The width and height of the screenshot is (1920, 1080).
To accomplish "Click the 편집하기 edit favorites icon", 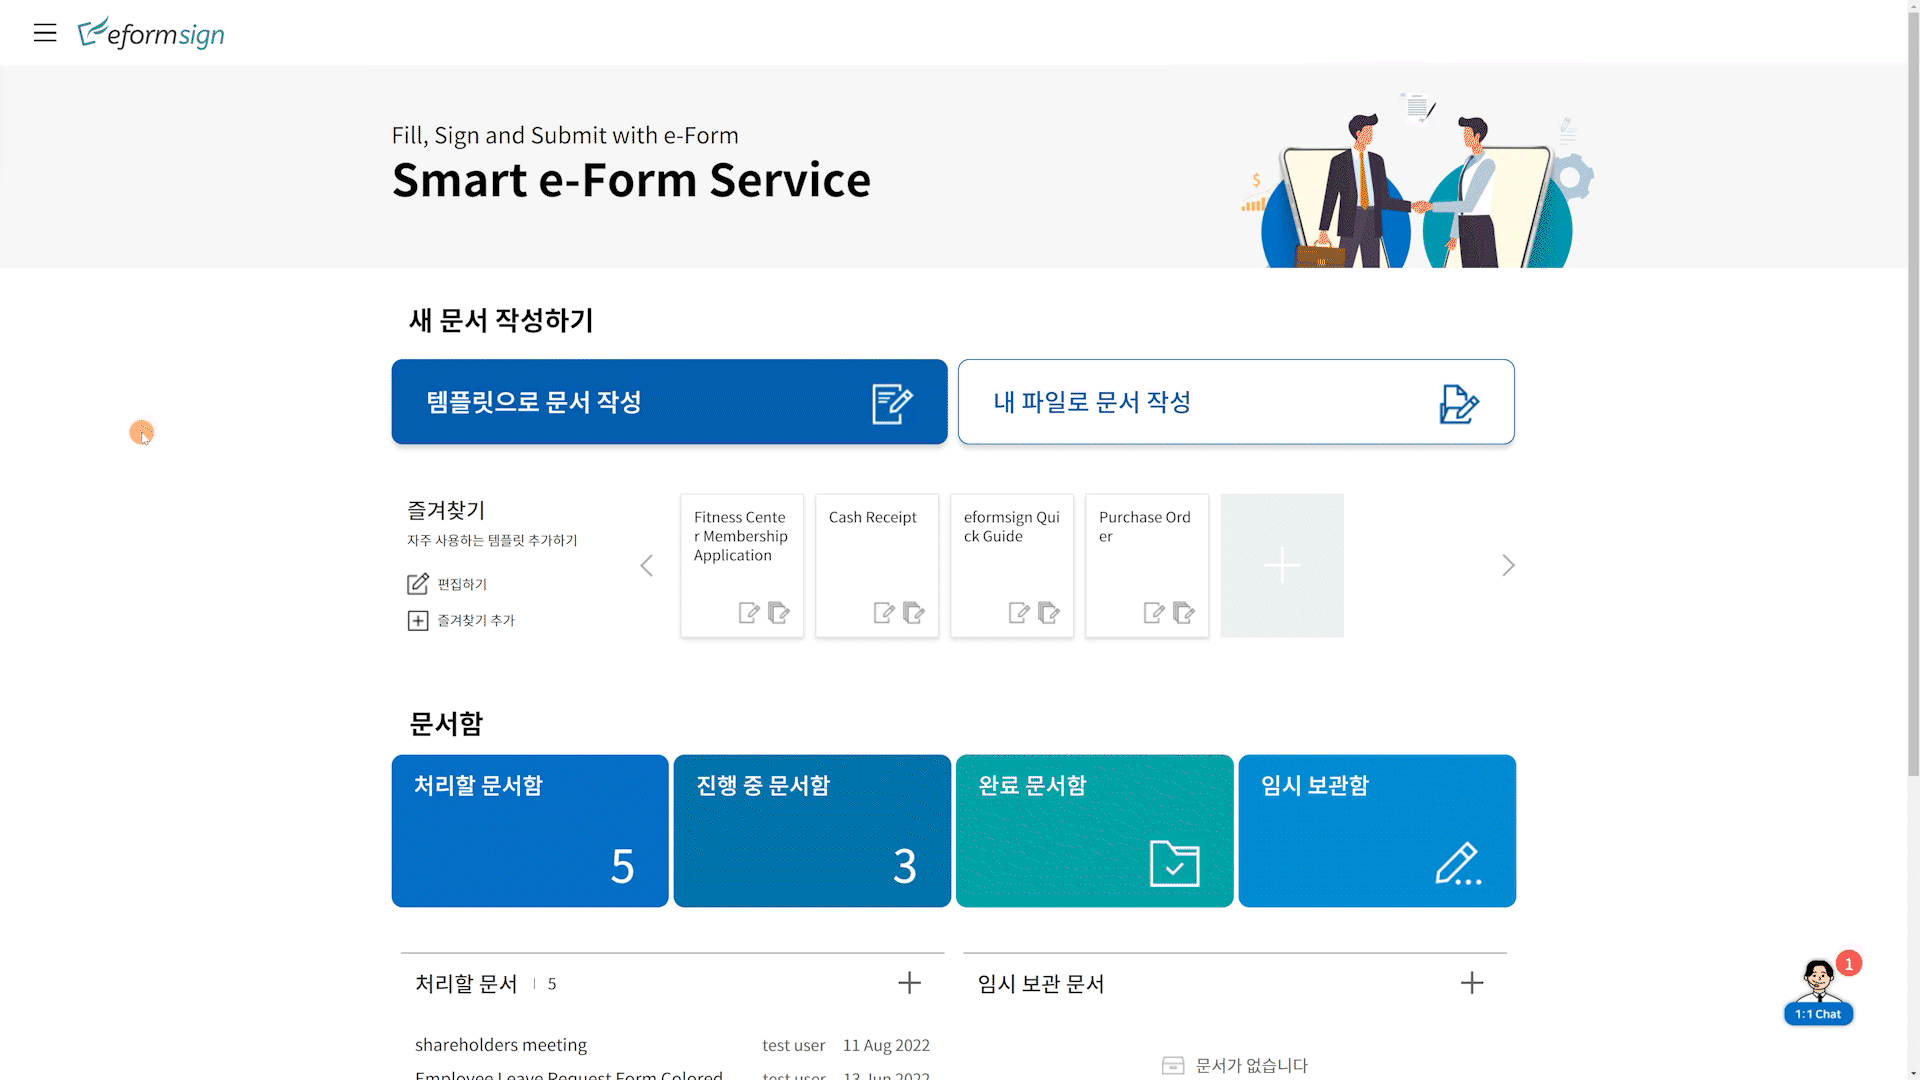I will (x=418, y=584).
